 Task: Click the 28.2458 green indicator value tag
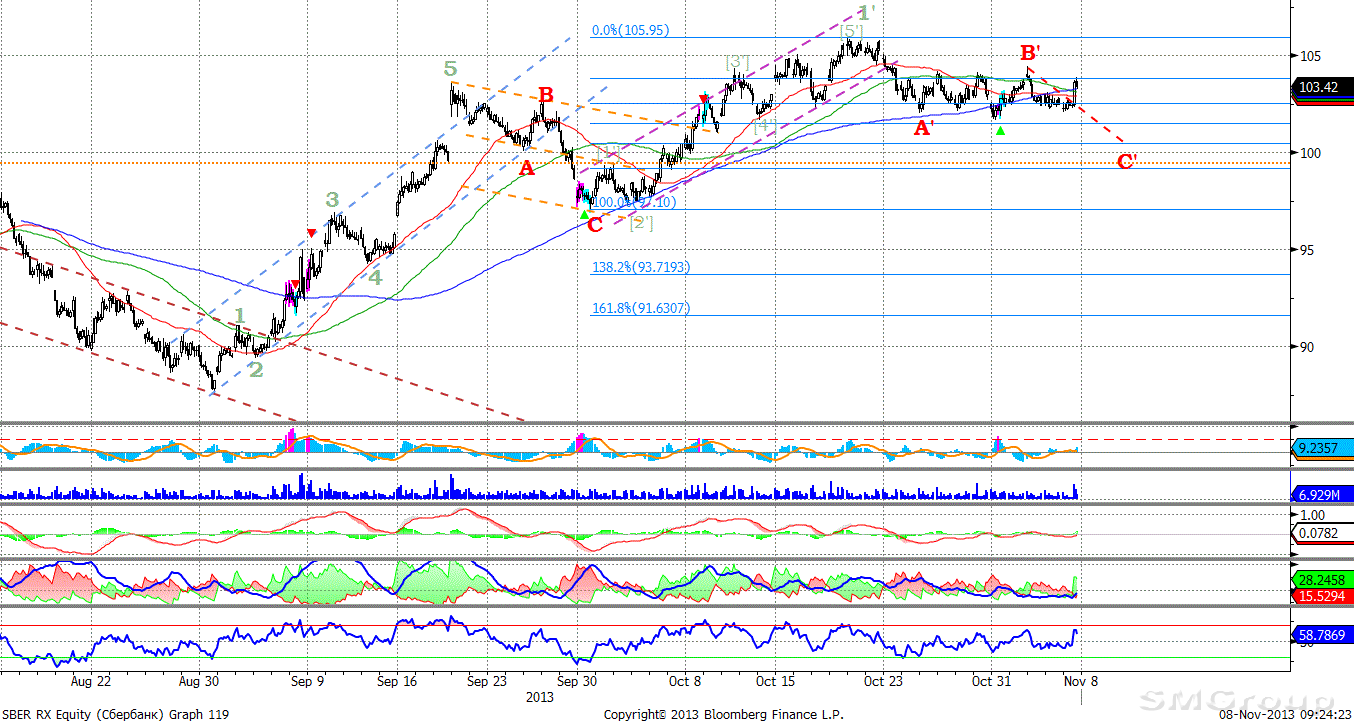[x=1320, y=579]
